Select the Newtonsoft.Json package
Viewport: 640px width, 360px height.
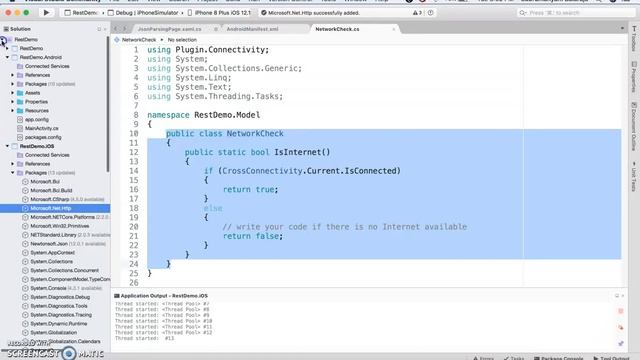pyautogui.click(x=49, y=244)
